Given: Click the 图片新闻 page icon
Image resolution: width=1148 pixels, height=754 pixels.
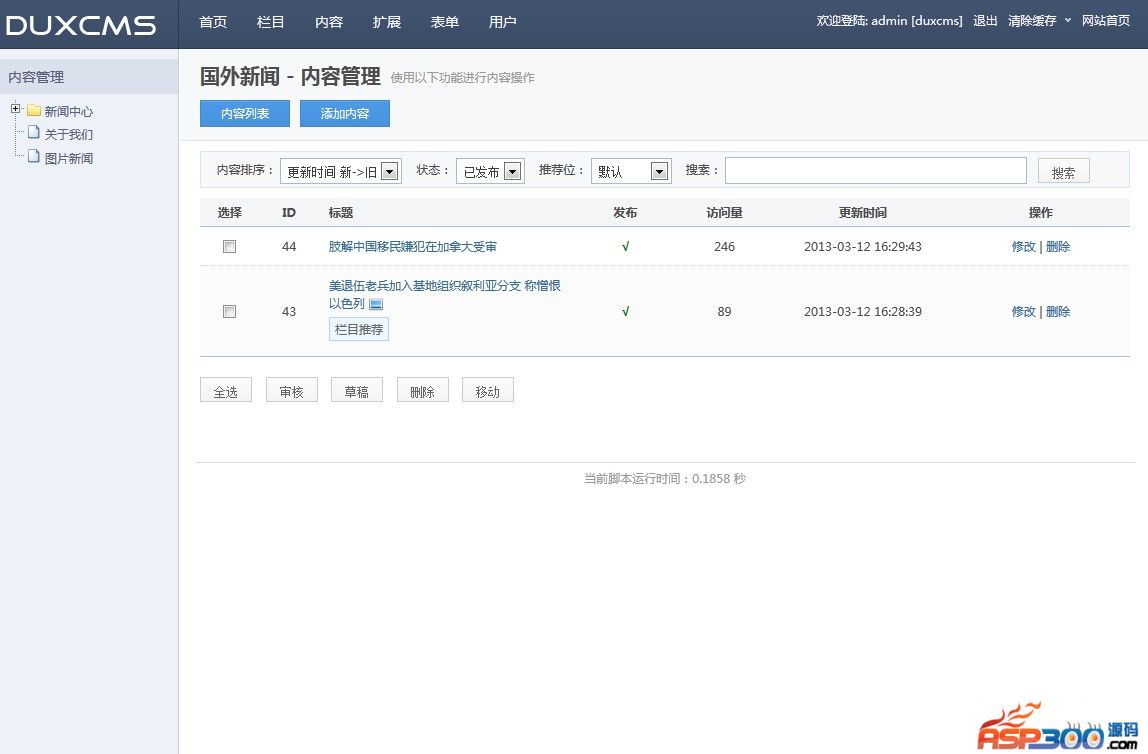Looking at the screenshot, I should pyautogui.click(x=34, y=156).
